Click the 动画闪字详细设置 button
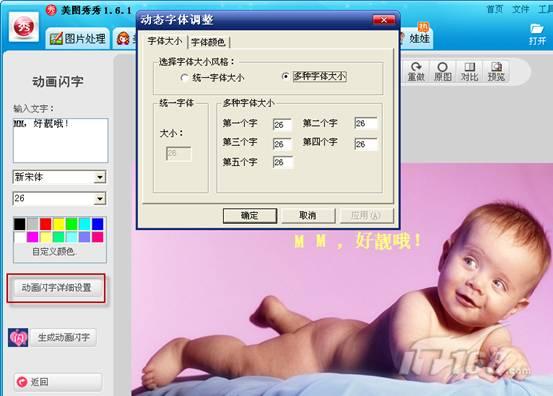 point(56,288)
